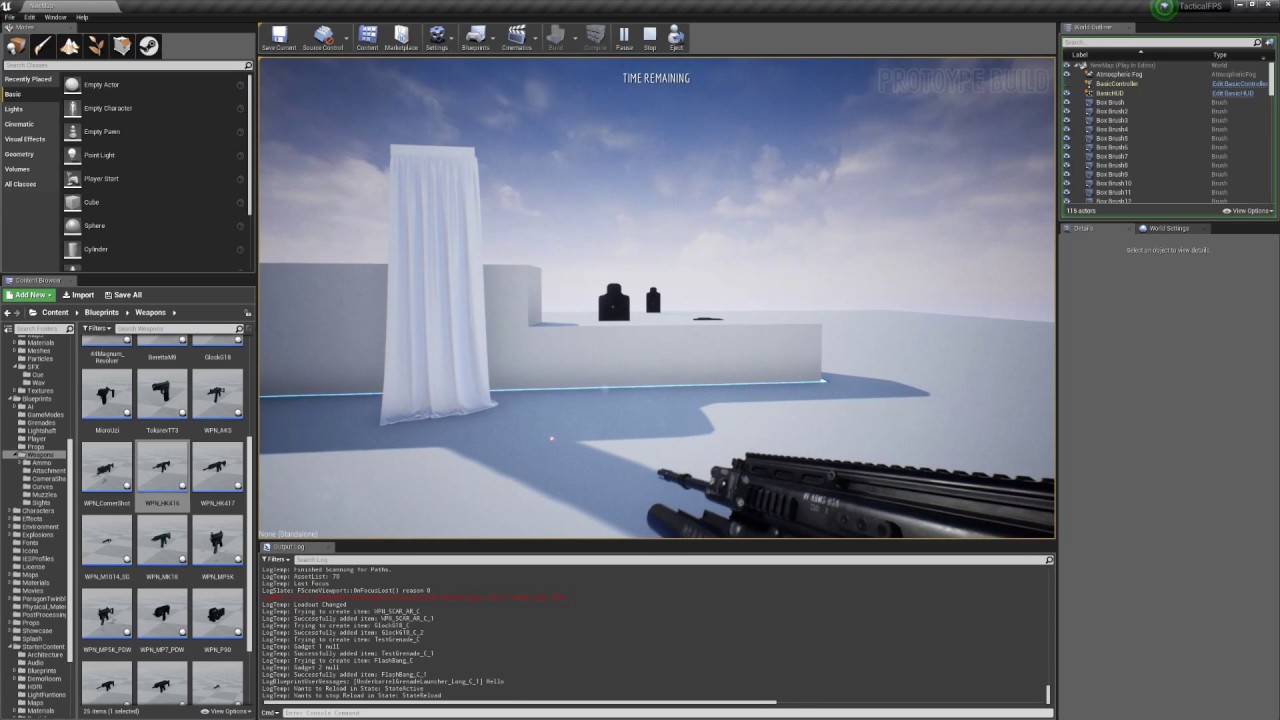The height and width of the screenshot is (720, 1280).
Task: Open View Options in World Outliner
Action: click(1249, 211)
